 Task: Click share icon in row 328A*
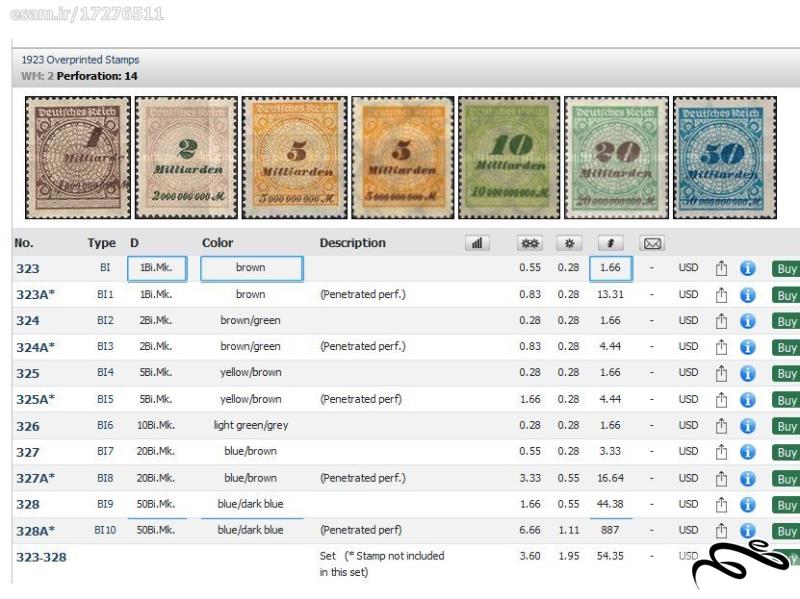[x=721, y=531]
